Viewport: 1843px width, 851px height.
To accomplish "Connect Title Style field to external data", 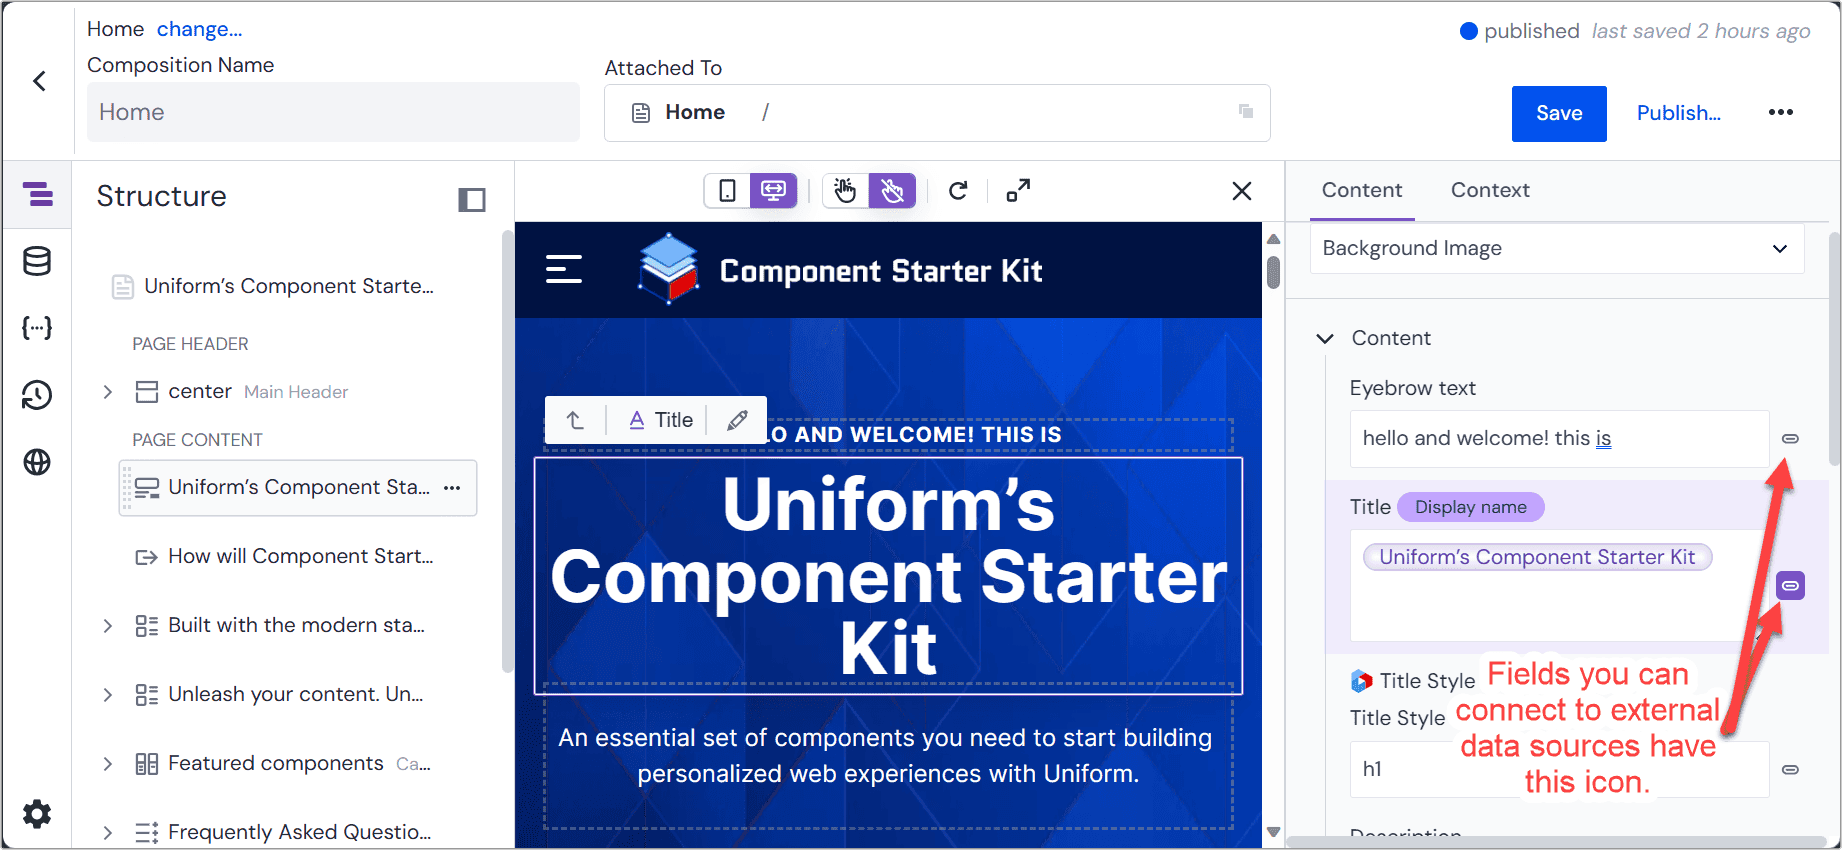I will tap(1790, 769).
